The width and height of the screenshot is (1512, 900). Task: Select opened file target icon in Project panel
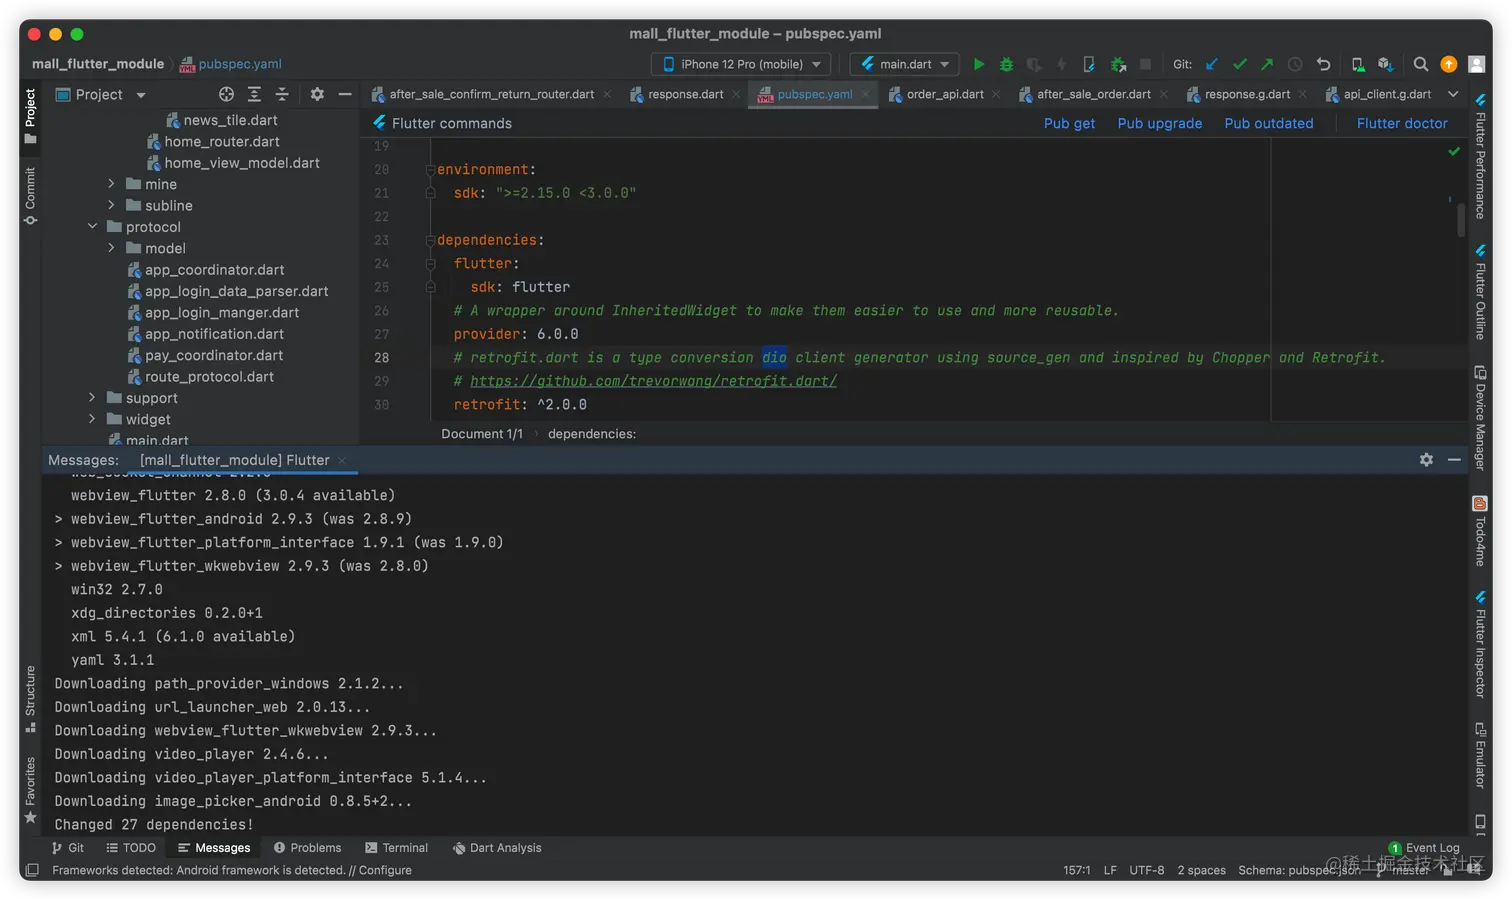click(x=226, y=94)
